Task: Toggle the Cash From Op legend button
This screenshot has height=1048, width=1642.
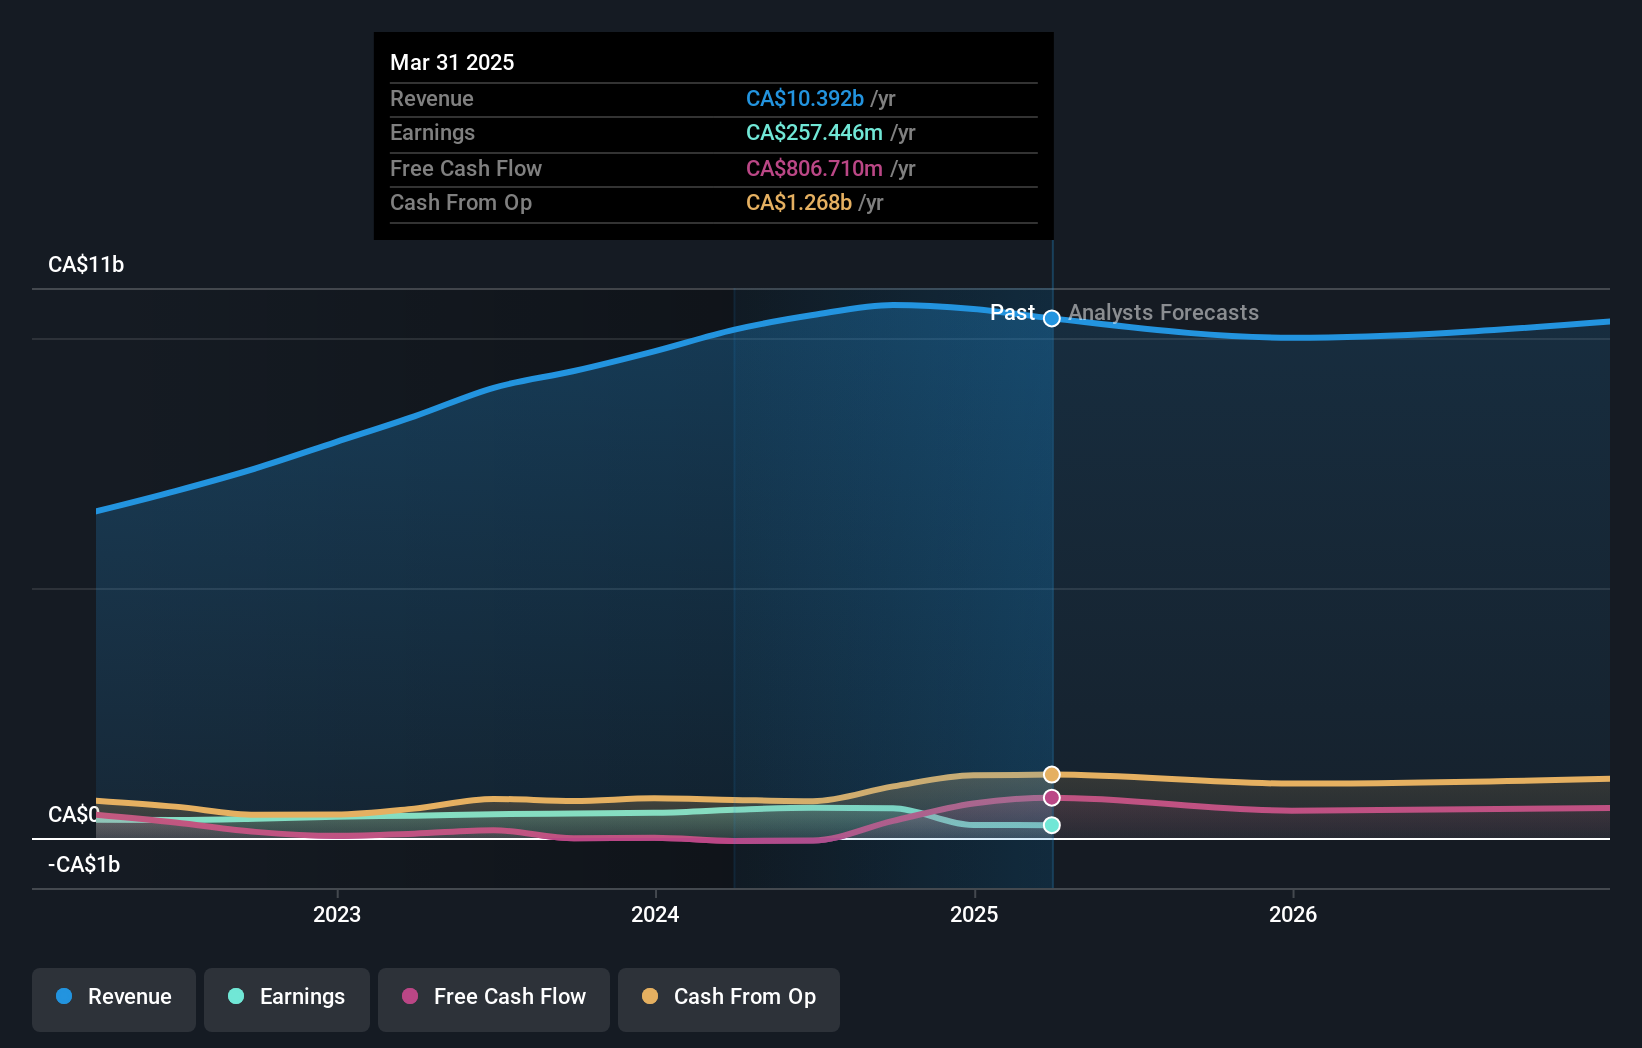Action: coord(729,999)
